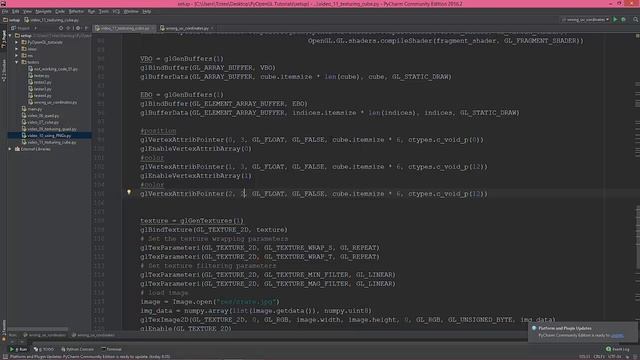
Task: Open the File menu
Action: (x=5, y=11)
